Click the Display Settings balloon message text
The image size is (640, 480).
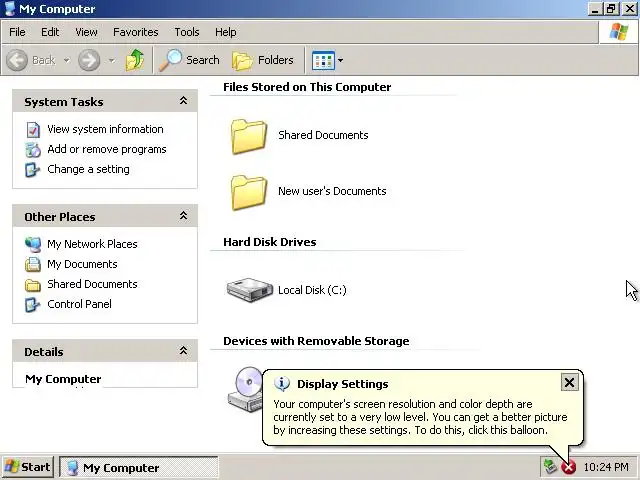pos(420,417)
